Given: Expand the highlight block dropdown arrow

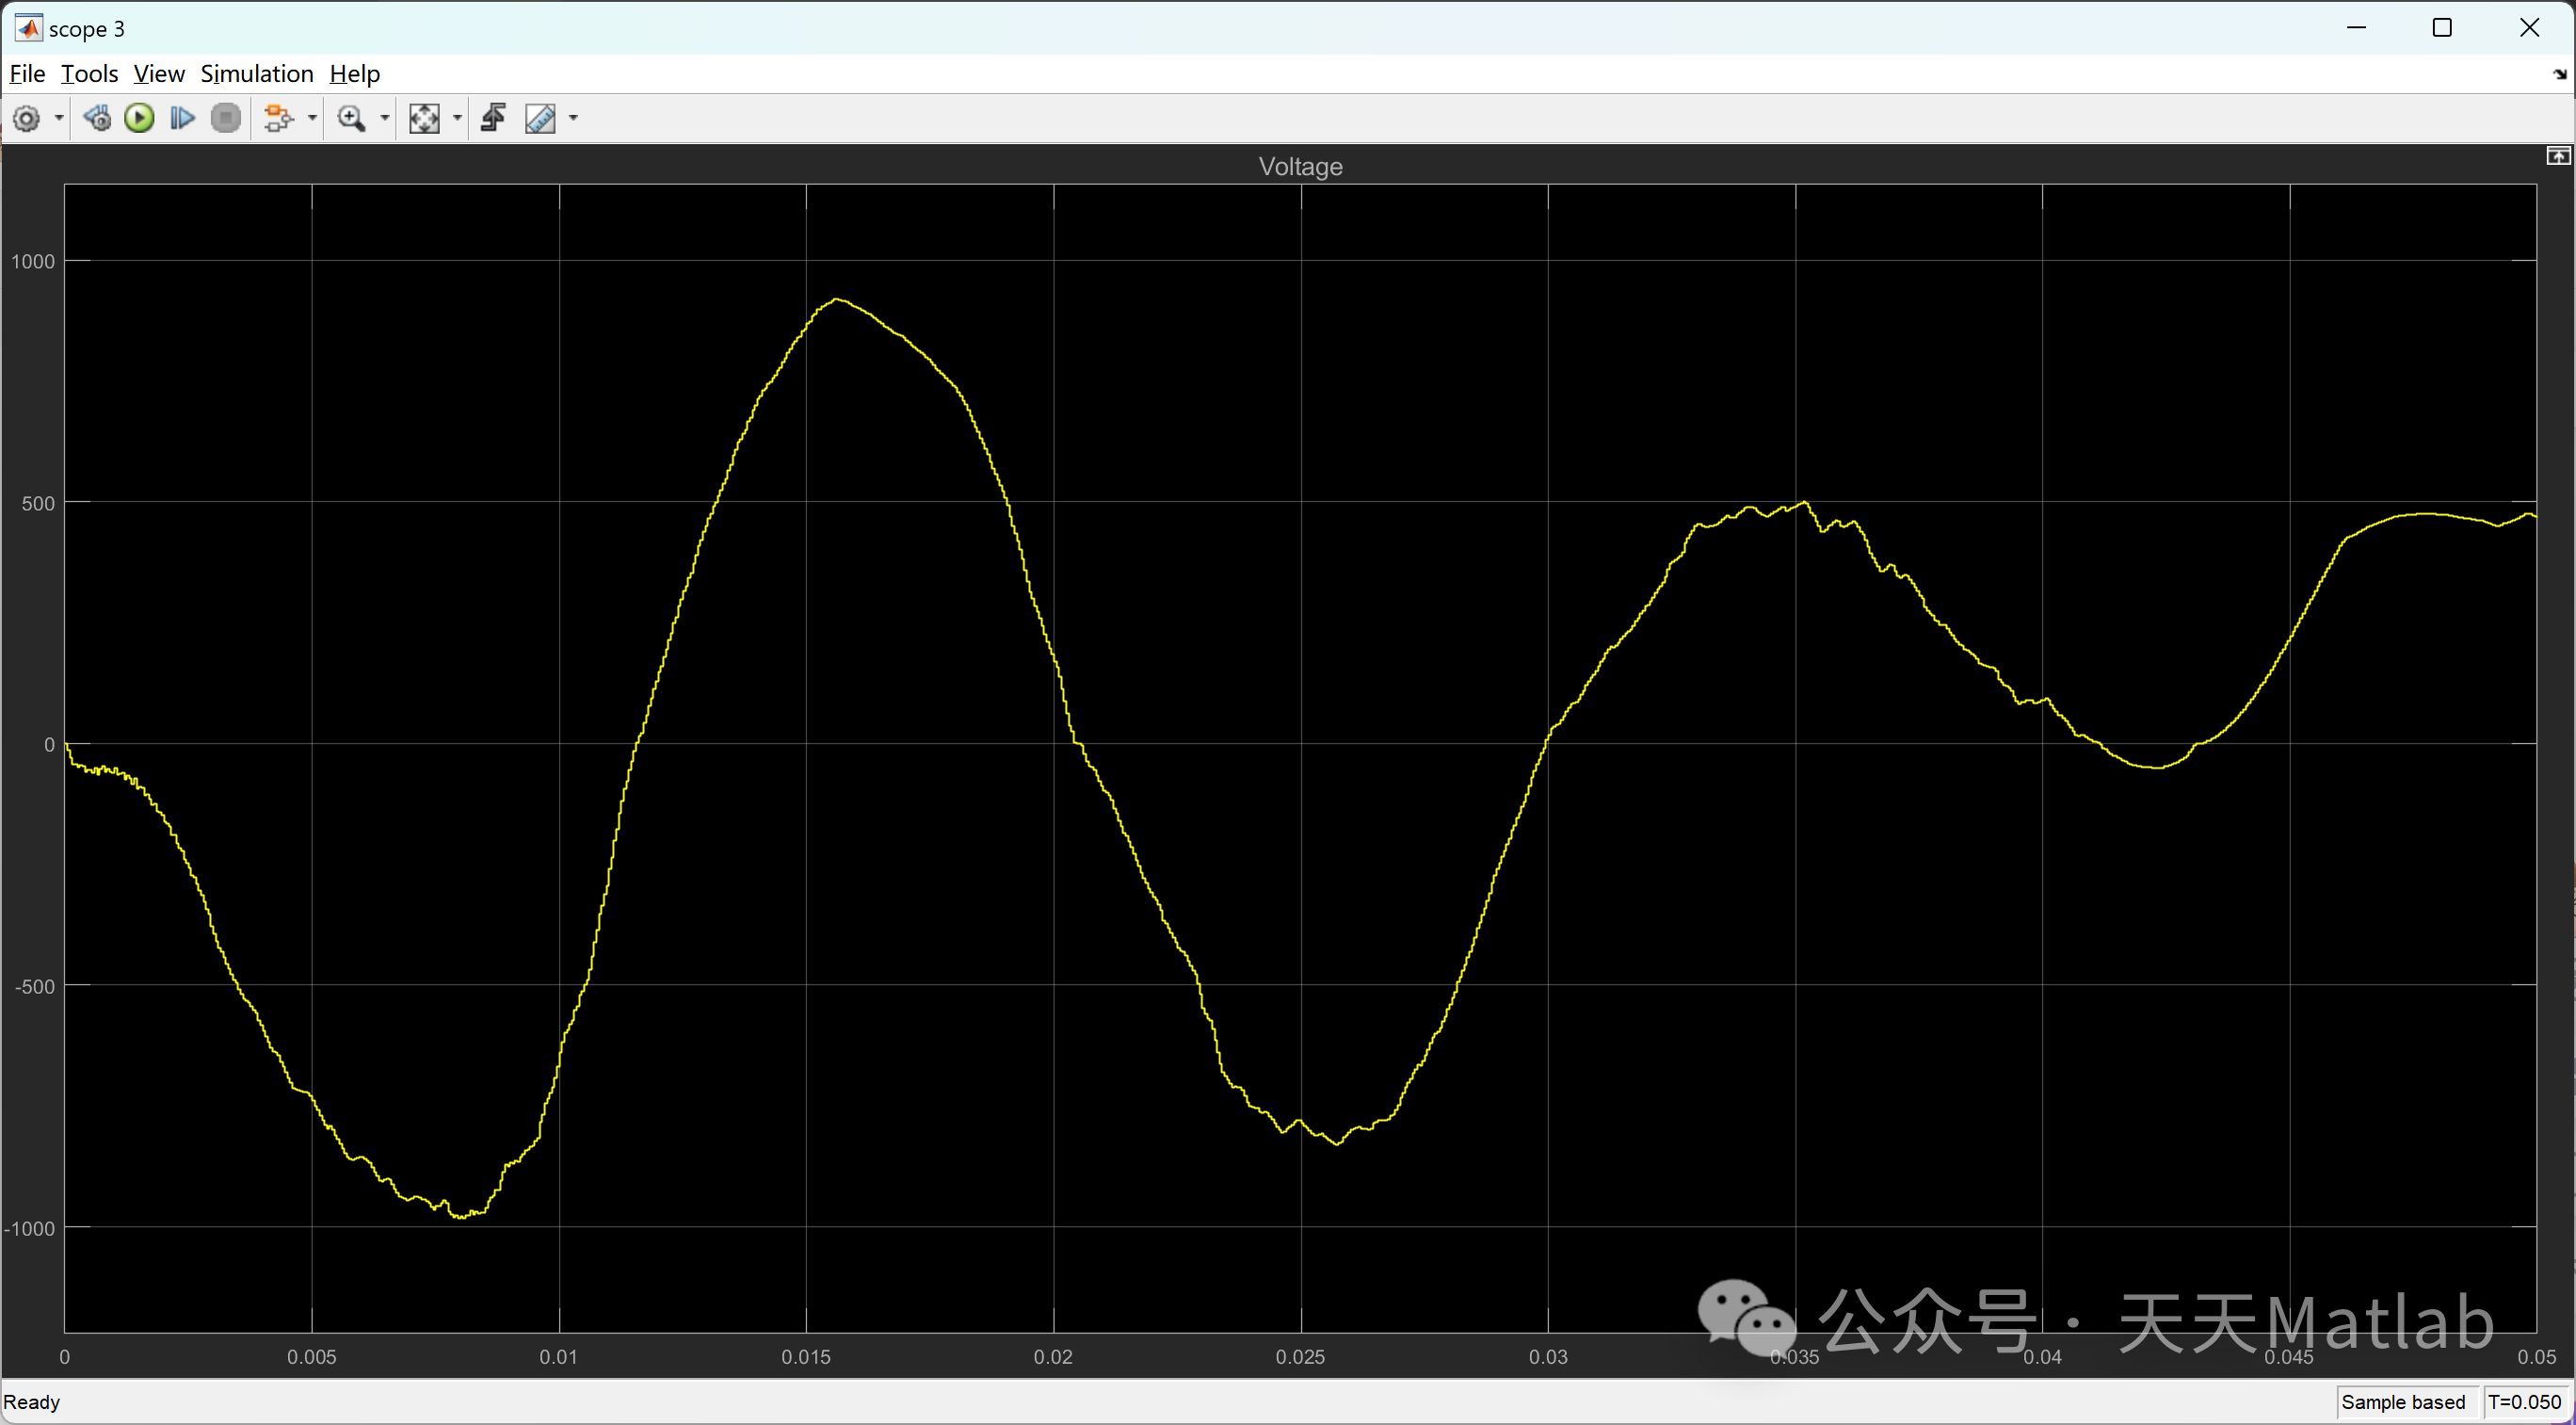Looking at the screenshot, I should pos(313,119).
